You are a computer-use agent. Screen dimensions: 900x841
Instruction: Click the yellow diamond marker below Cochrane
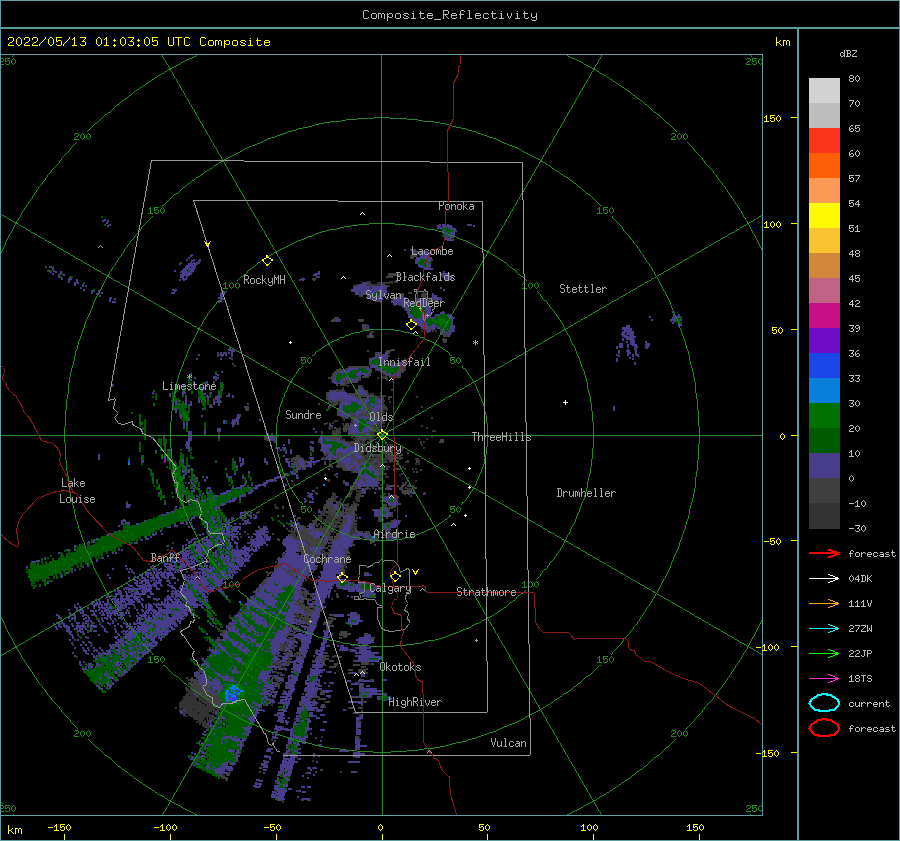click(342, 577)
